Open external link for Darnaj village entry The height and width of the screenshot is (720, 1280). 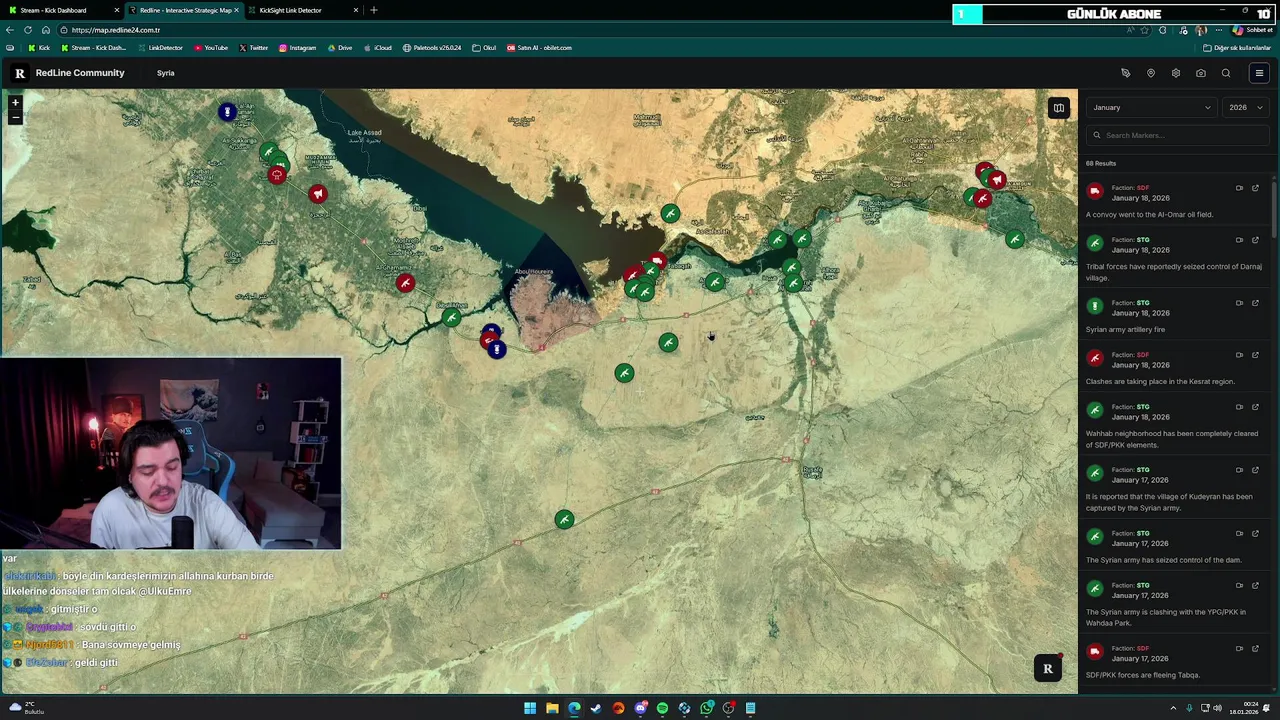tap(1255, 240)
